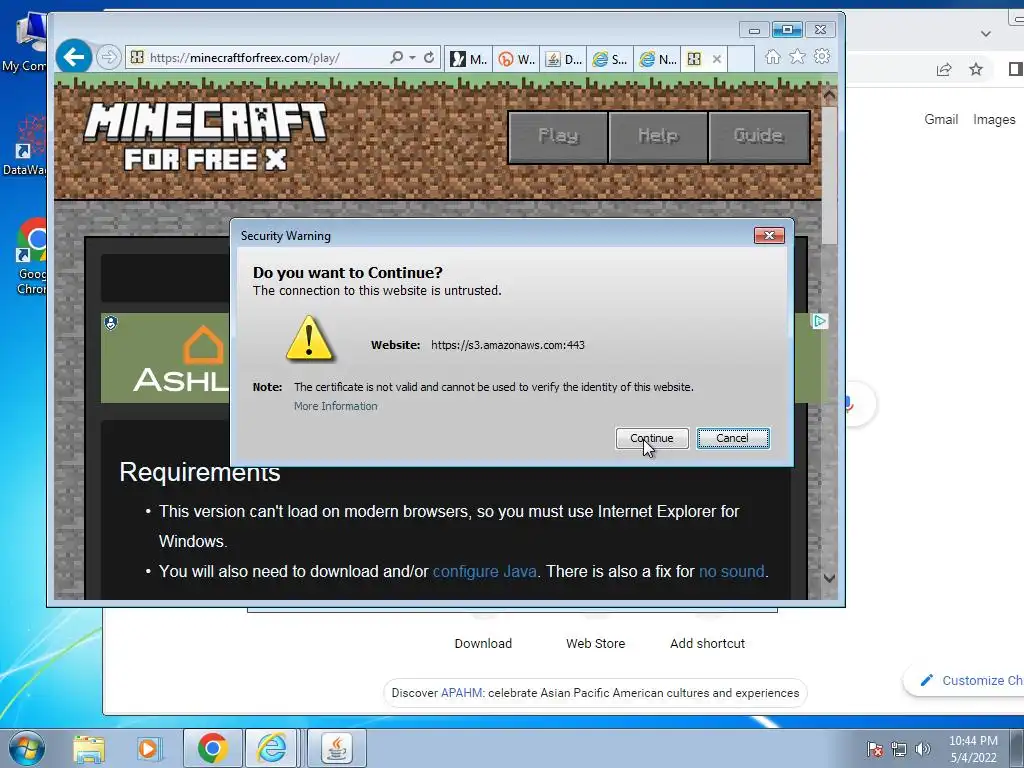This screenshot has height=768, width=1024.
Task: Switch to Internet Explorer on taskbar
Action: (272, 748)
